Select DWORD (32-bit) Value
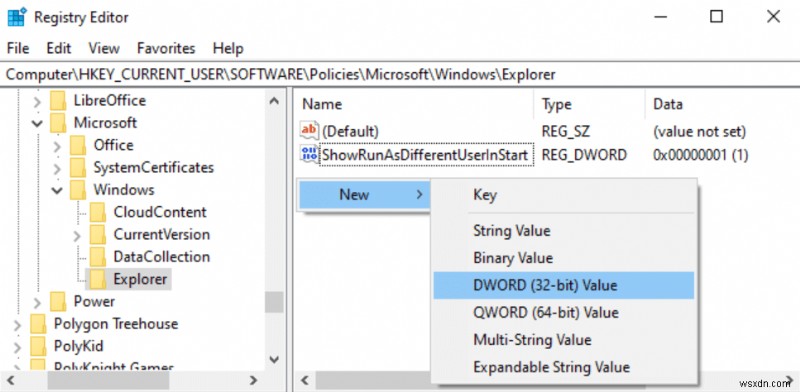Viewport: 800px width, 392px height. click(563, 285)
